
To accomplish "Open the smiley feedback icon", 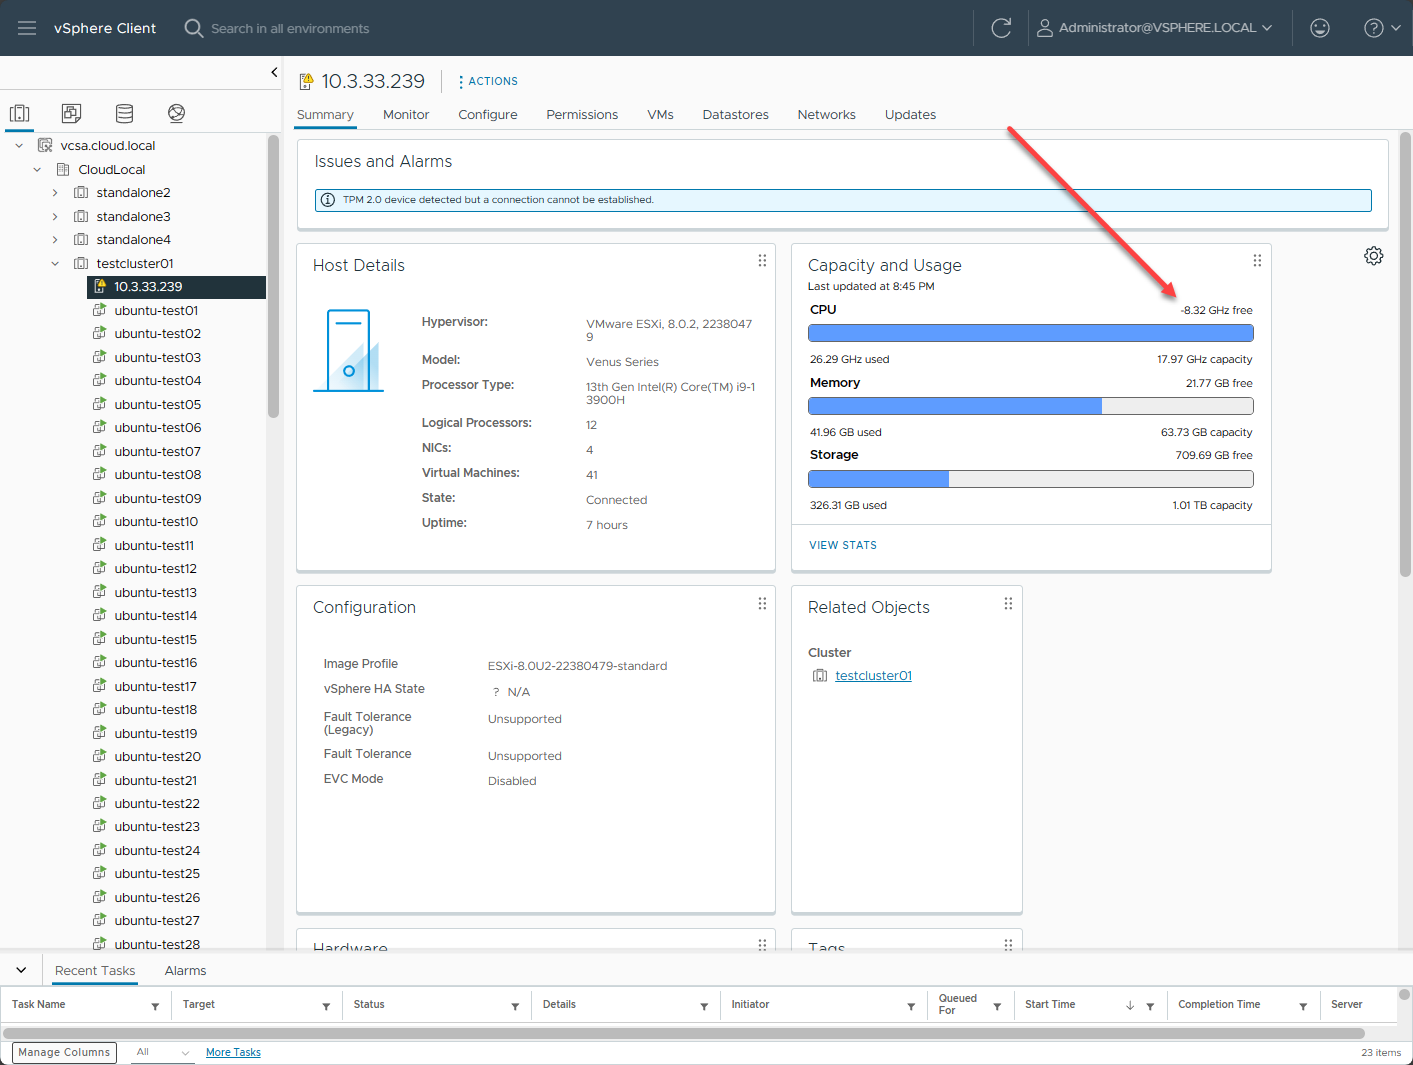I will [x=1320, y=28].
